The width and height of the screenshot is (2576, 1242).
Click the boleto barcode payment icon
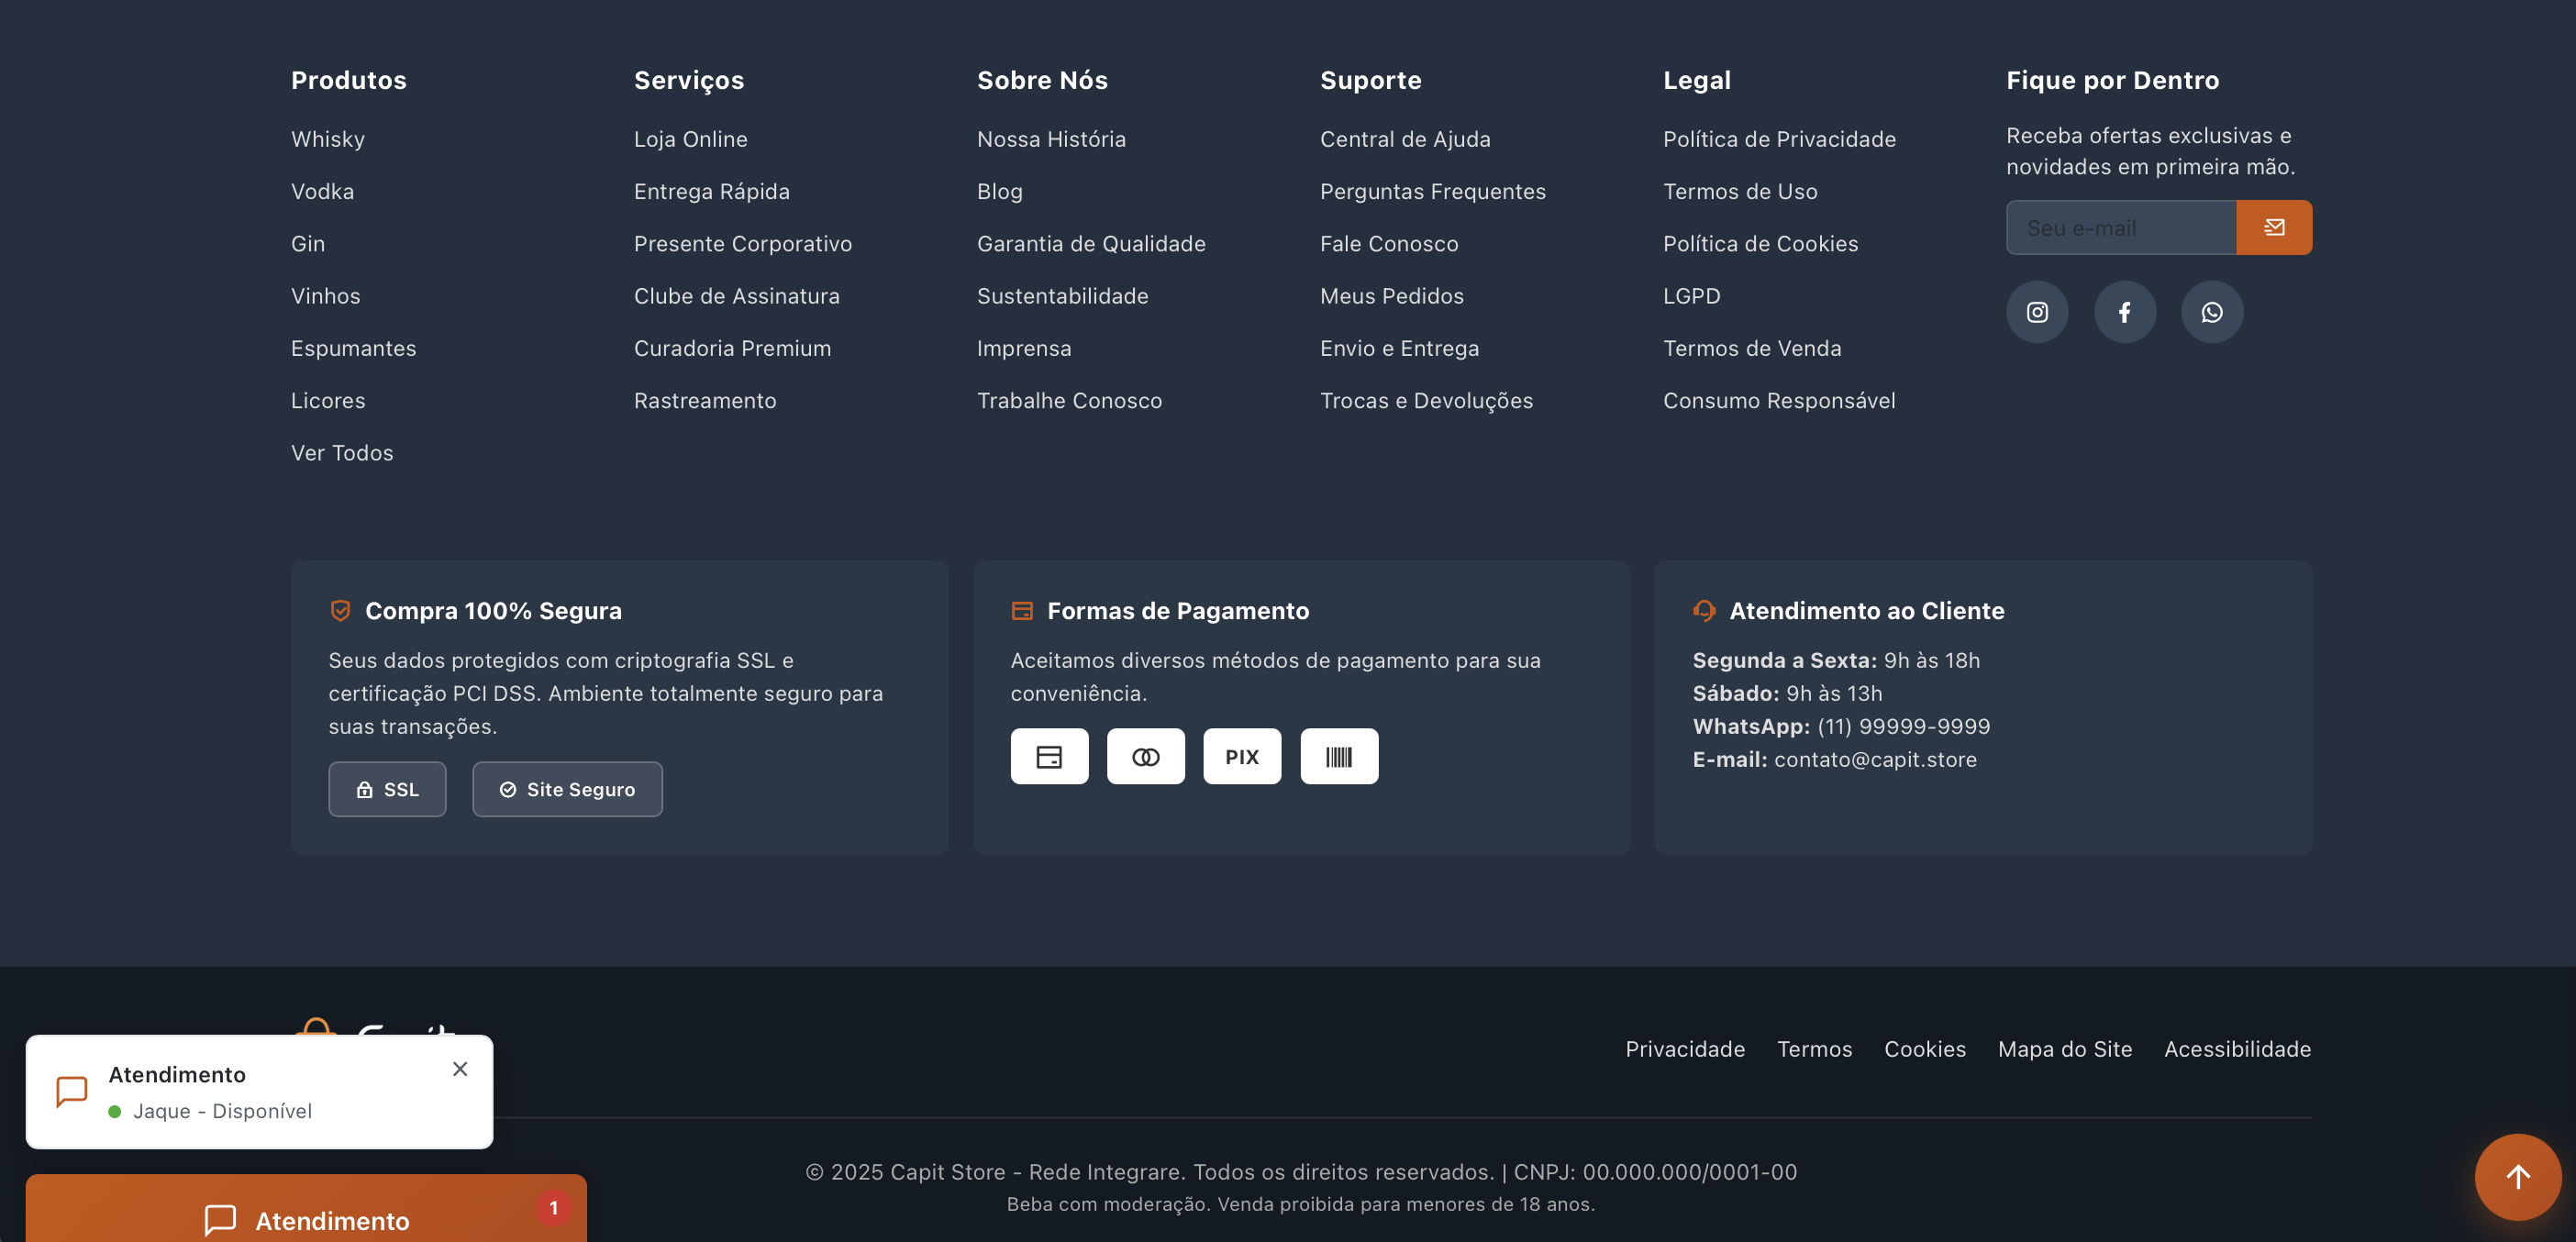[1338, 756]
